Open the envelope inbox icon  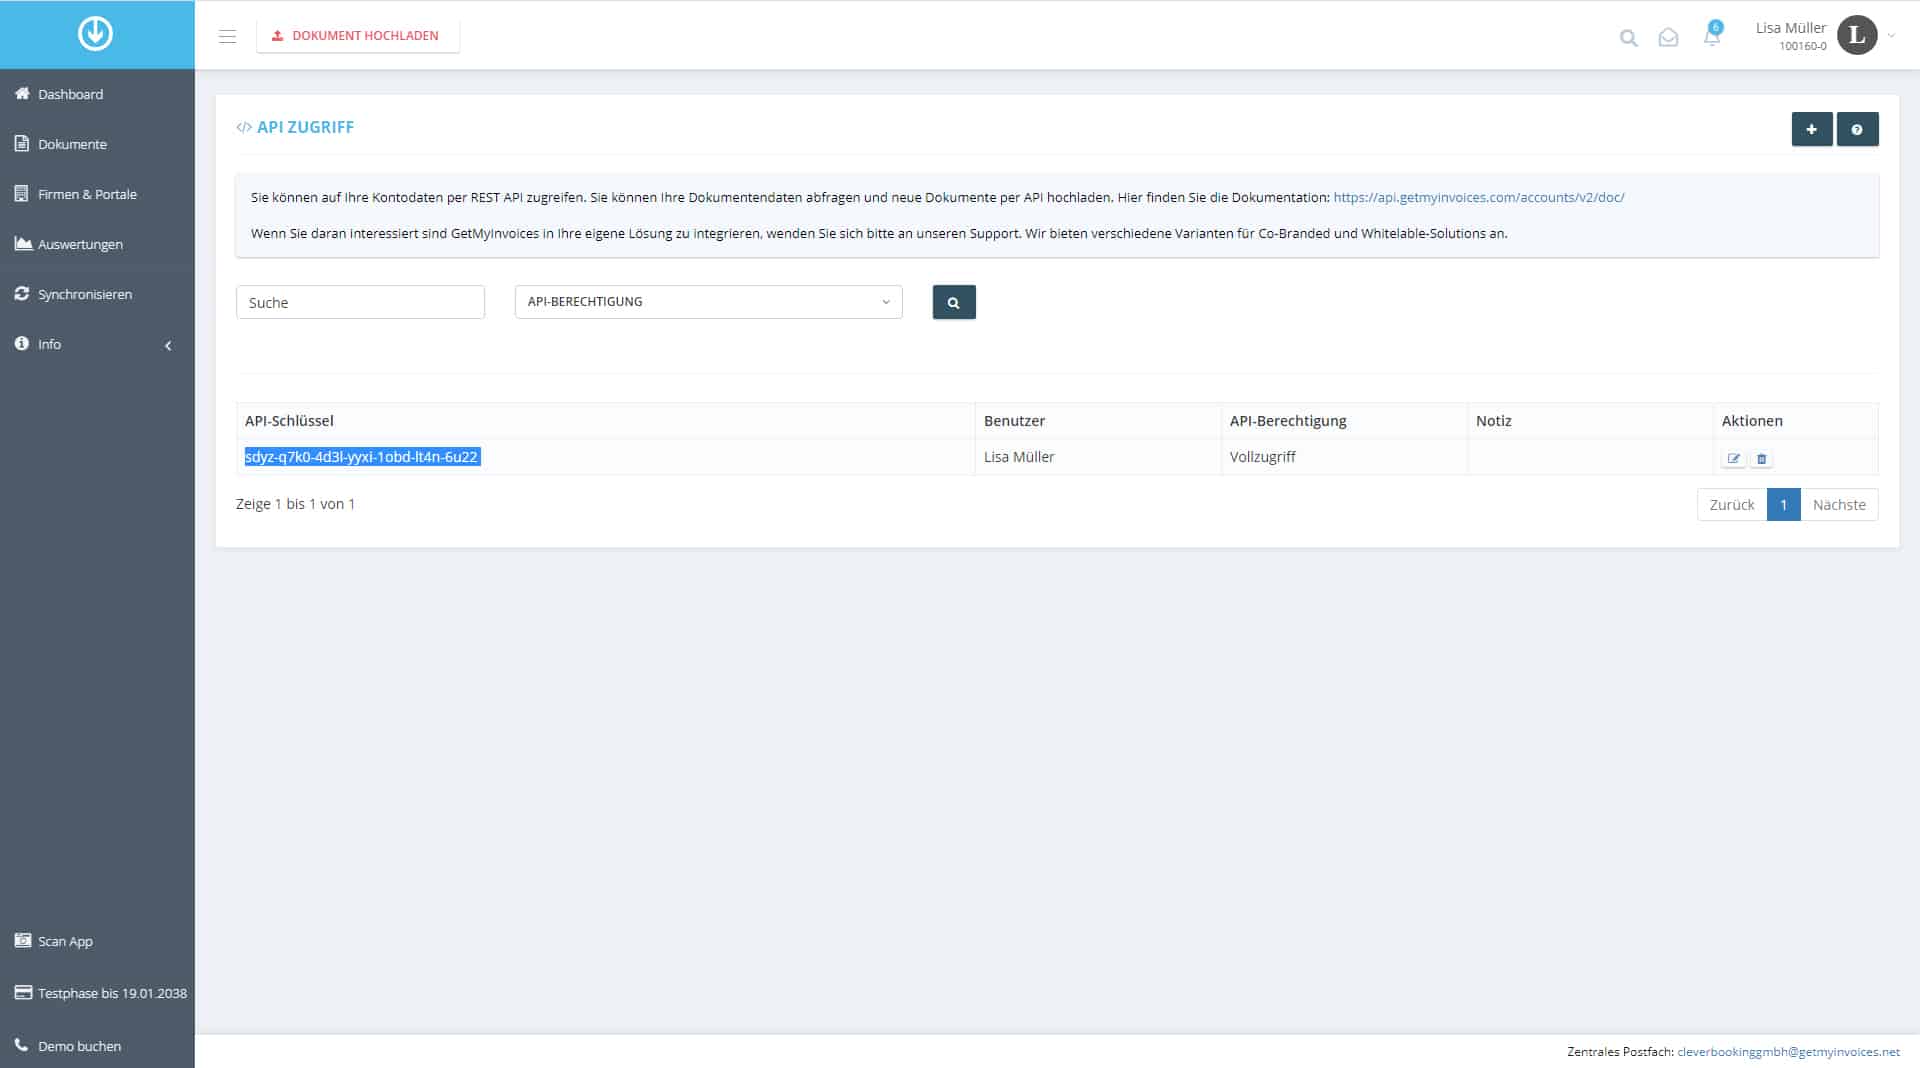tap(1668, 38)
